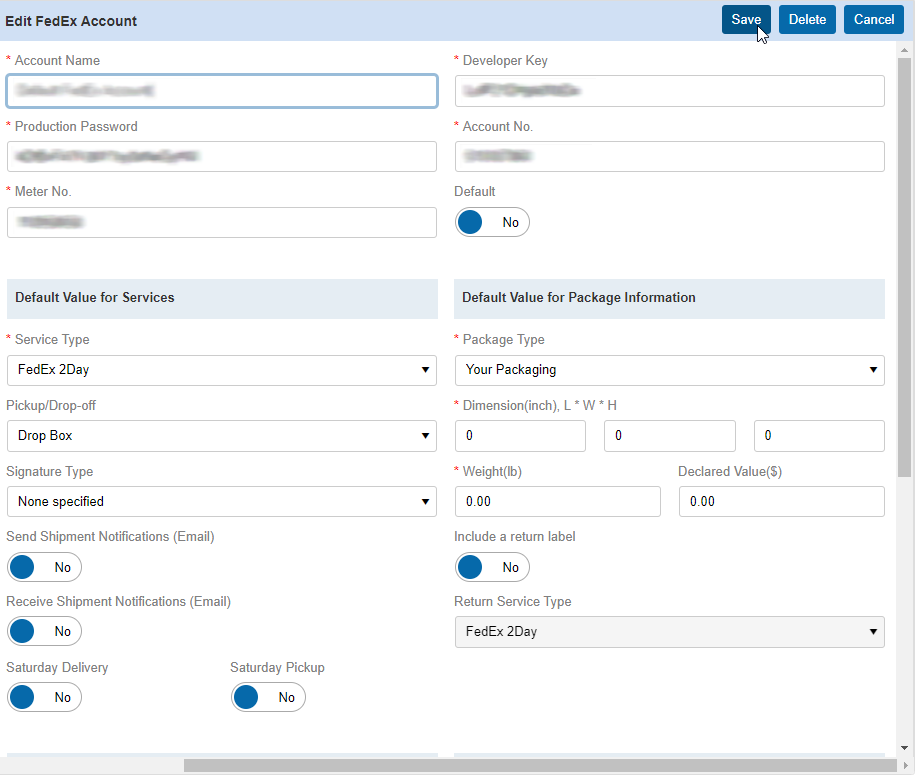Enable Send Shipment Notifications (Email)
This screenshot has width=915, height=775.
[44, 567]
